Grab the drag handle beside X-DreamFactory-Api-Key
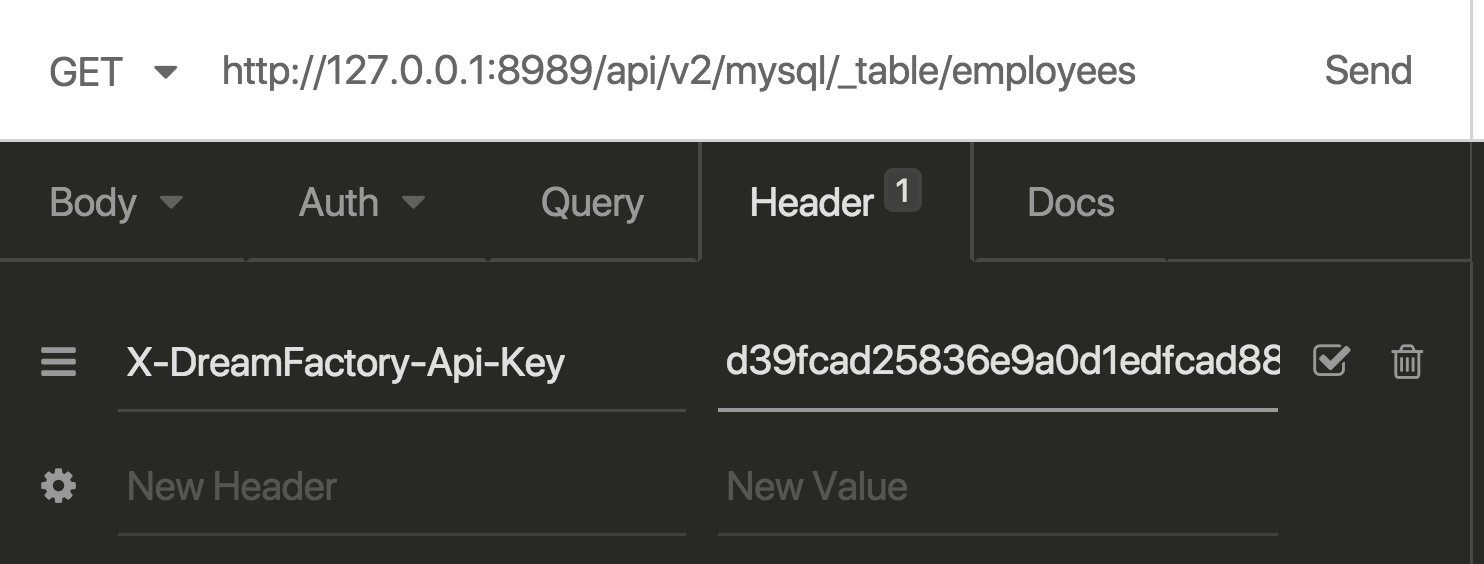Image resolution: width=1484 pixels, height=564 pixels. pyautogui.click(x=58, y=361)
